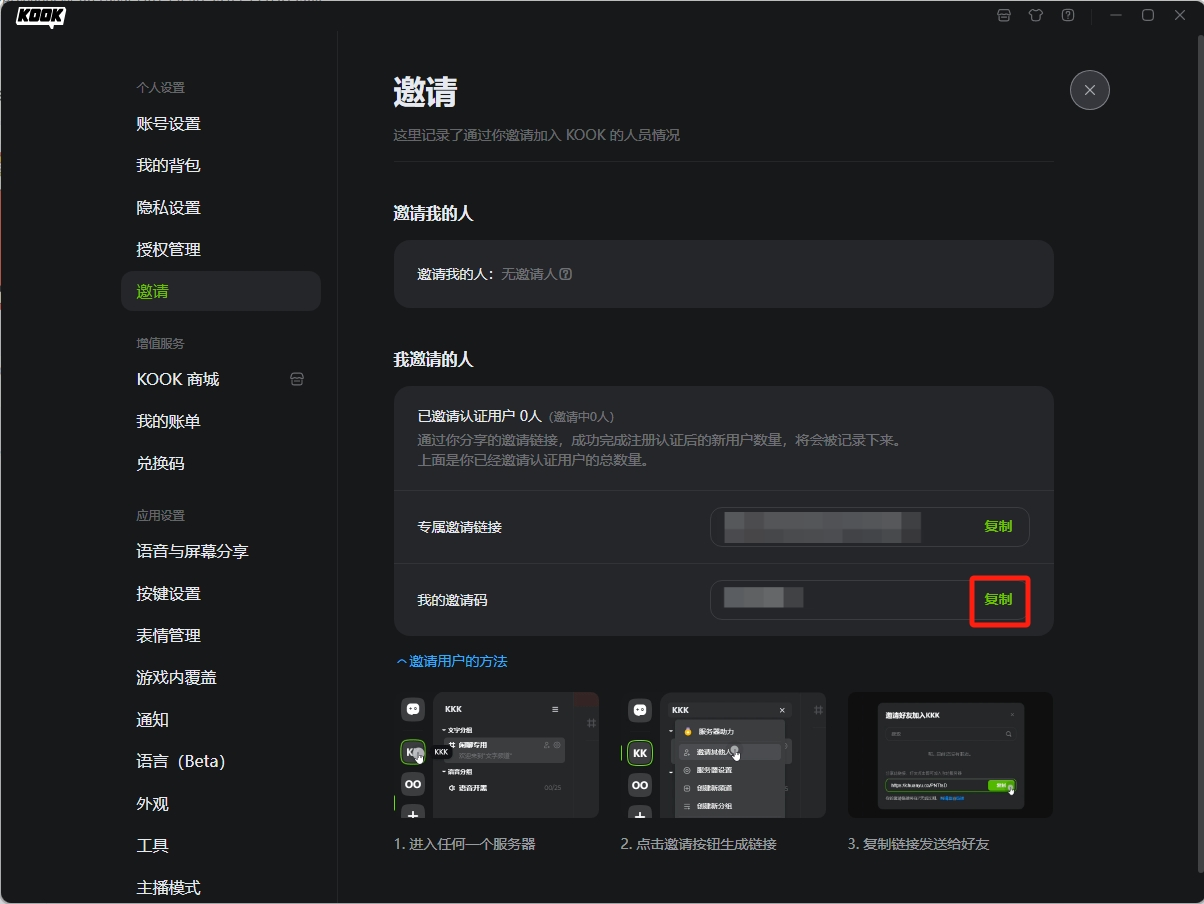The width and height of the screenshot is (1204, 904).
Task: Click the 专属邀请链接 text field
Action: coord(870,526)
